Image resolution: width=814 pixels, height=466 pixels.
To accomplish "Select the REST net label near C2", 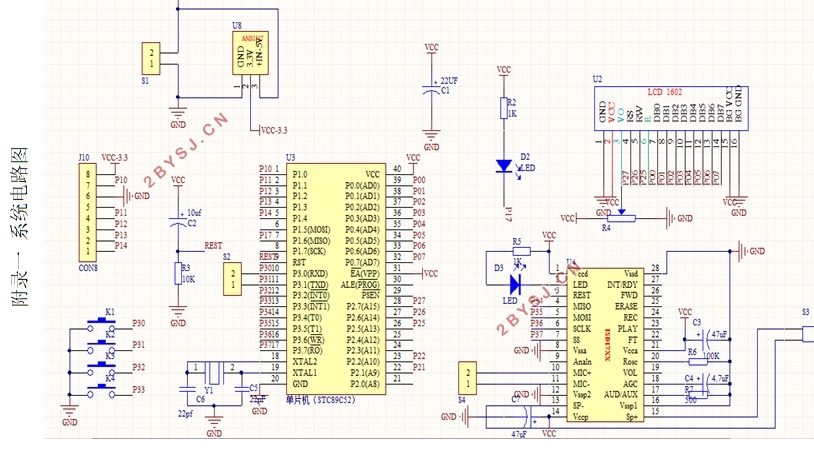I will click(x=213, y=245).
